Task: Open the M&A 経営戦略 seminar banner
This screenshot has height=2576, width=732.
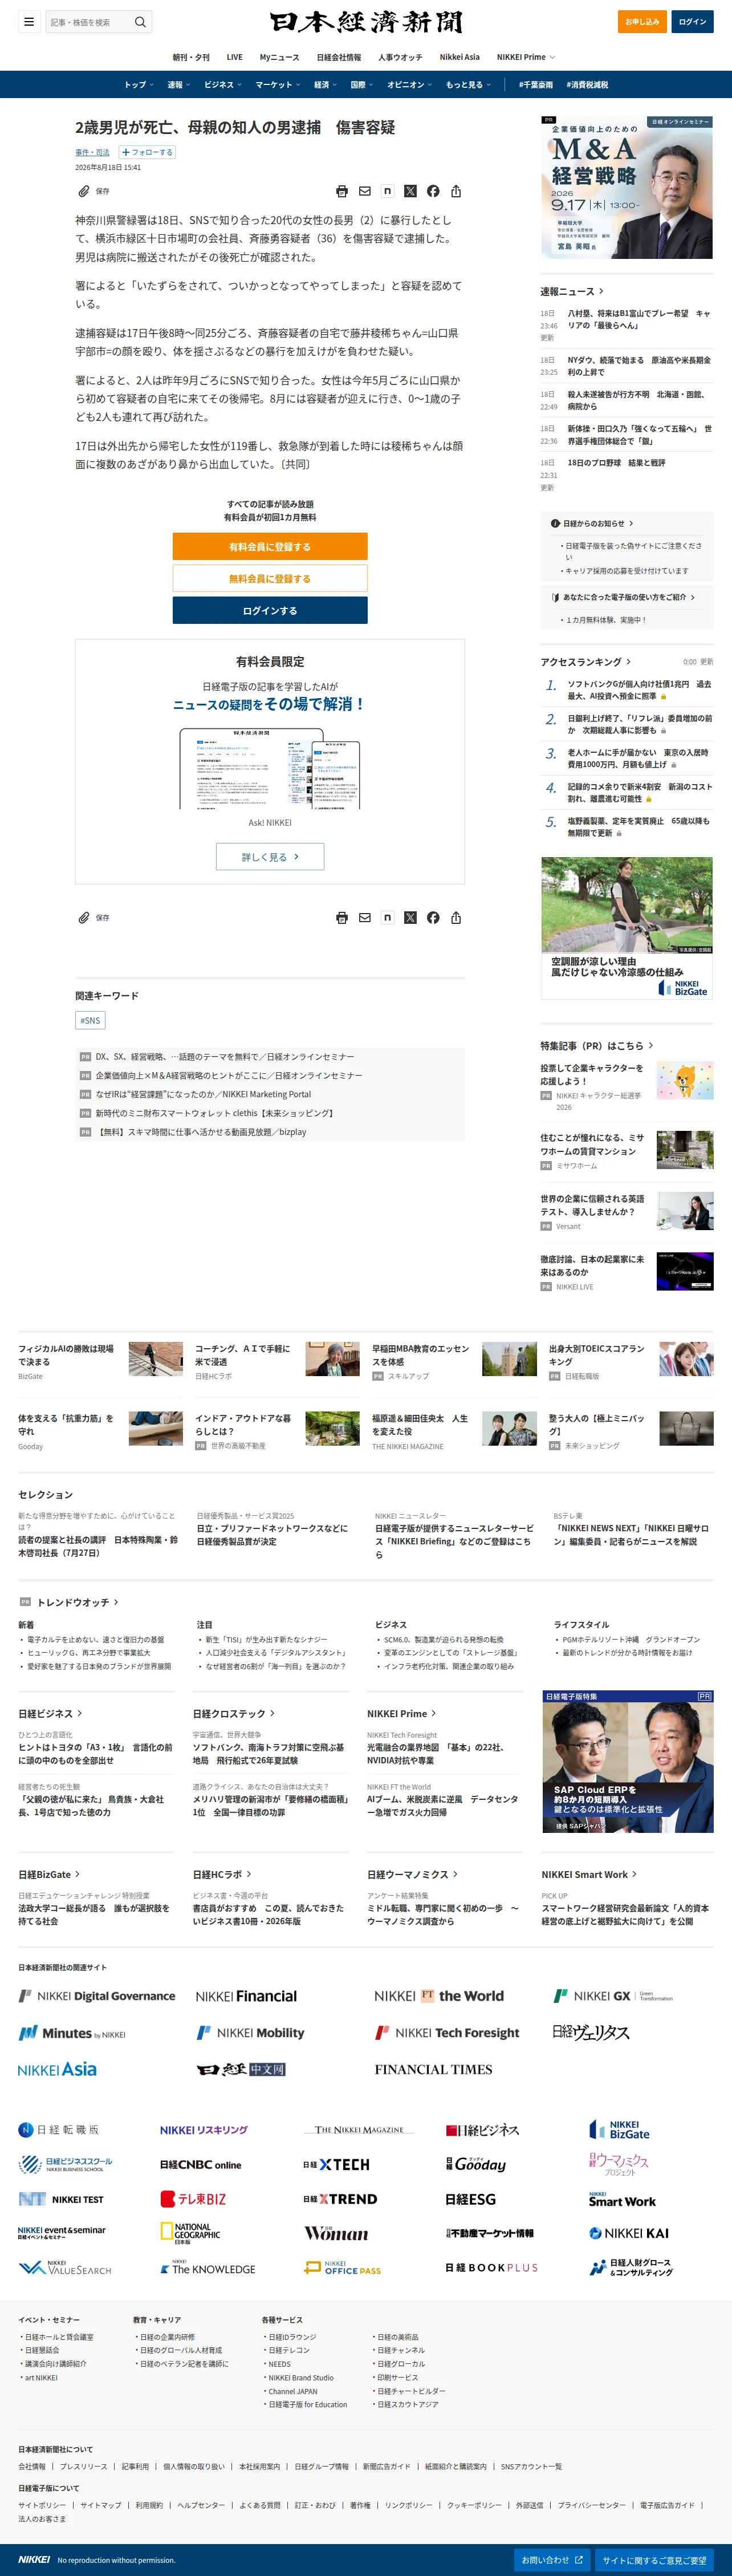Action: point(627,187)
